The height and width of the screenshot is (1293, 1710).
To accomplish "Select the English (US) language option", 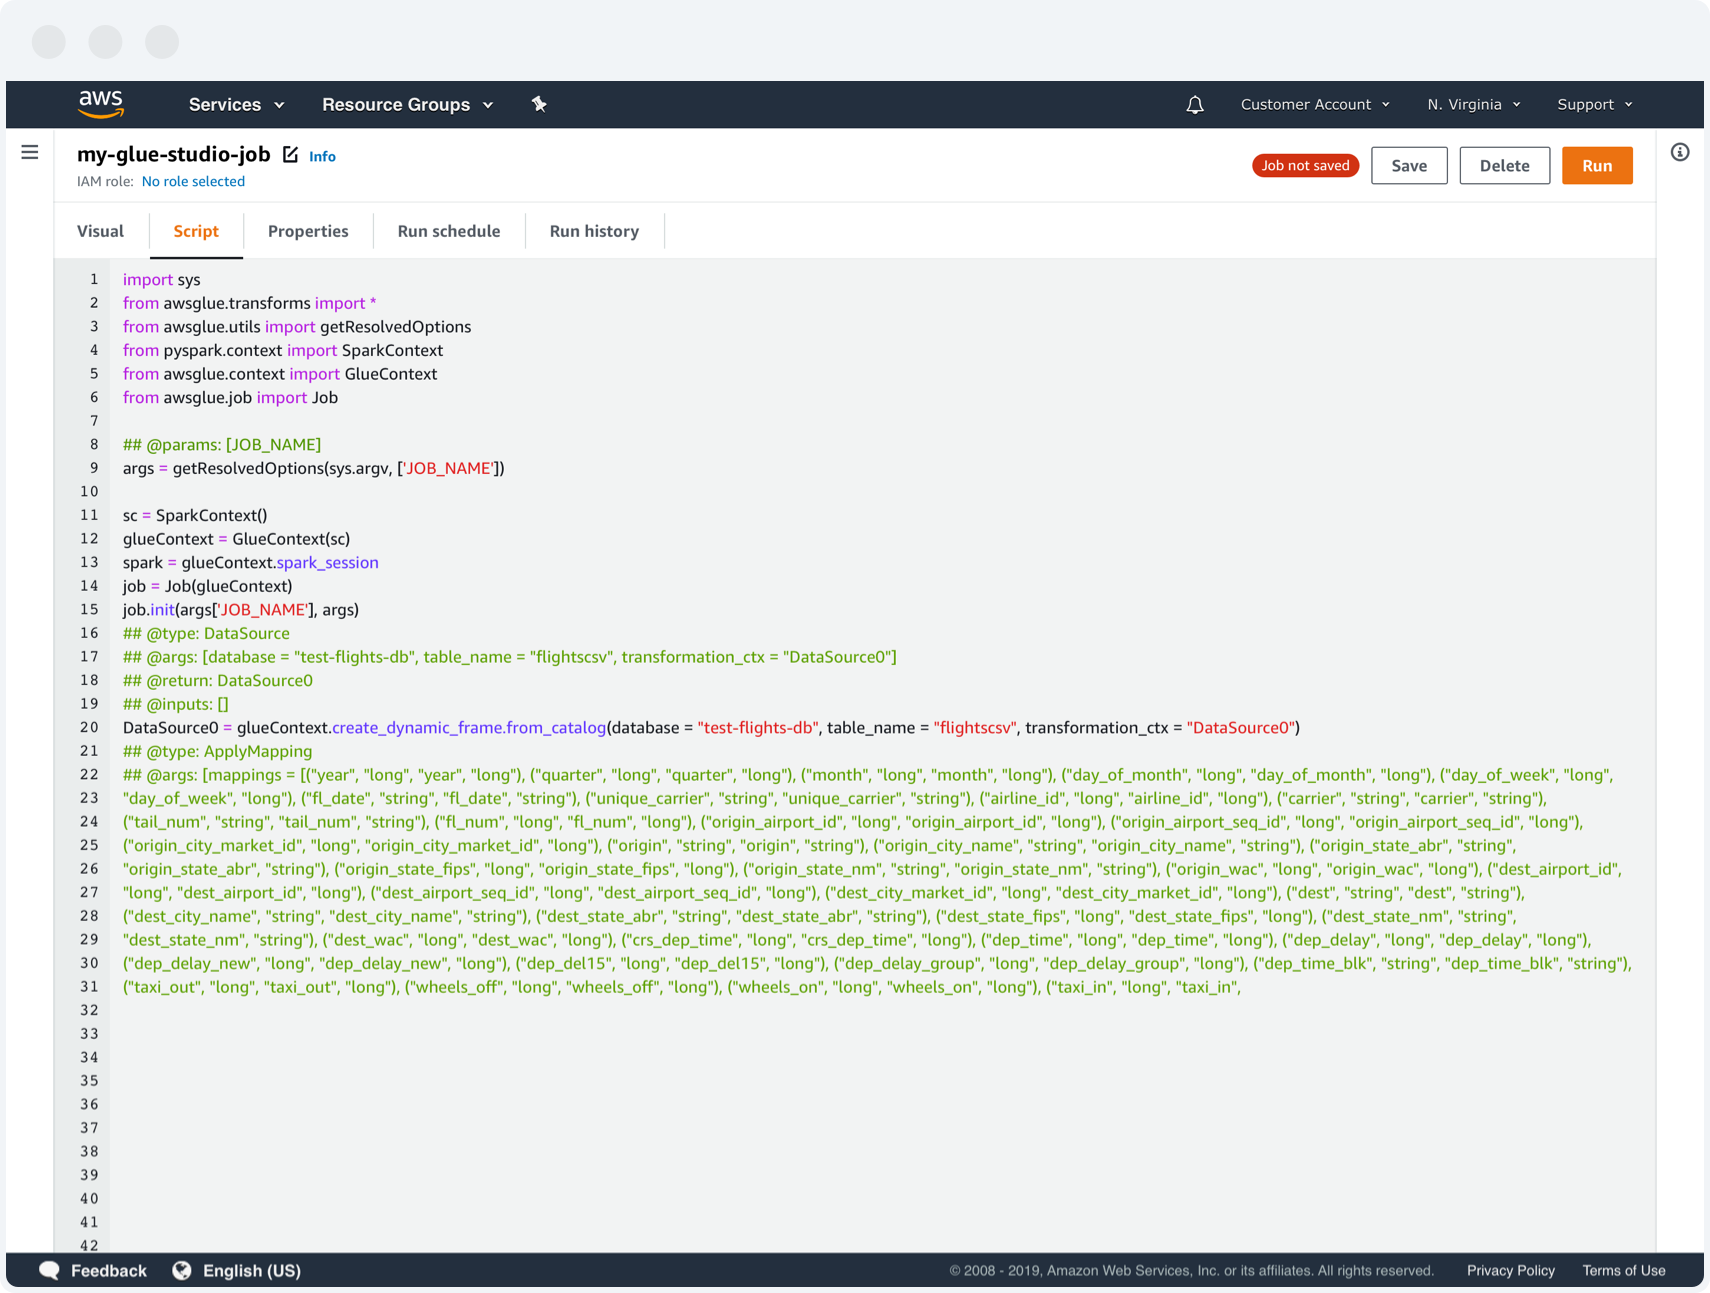I will tap(252, 1270).
